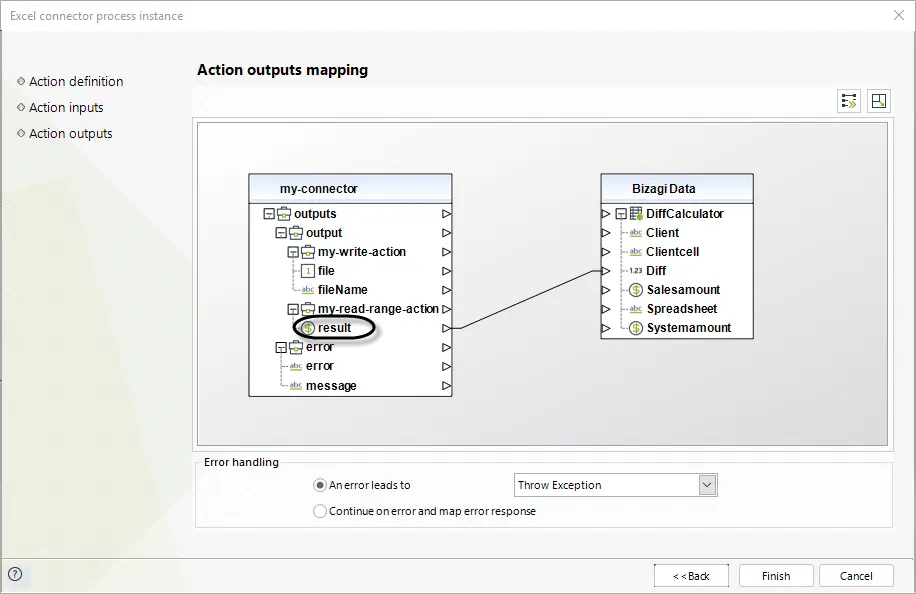Click the layout view toolbar icon

(878, 101)
